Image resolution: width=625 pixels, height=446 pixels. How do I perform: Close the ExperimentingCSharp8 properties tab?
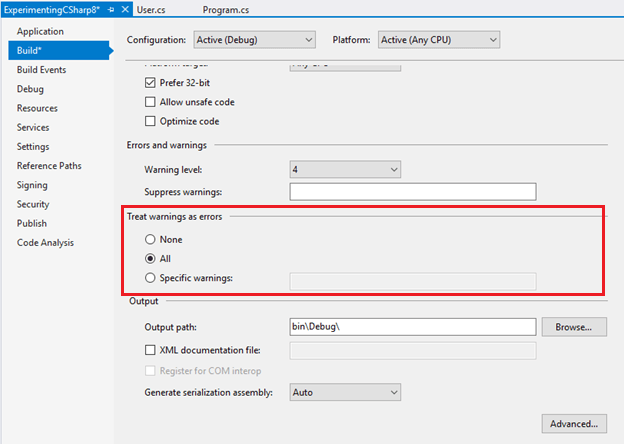[x=124, y=9]
